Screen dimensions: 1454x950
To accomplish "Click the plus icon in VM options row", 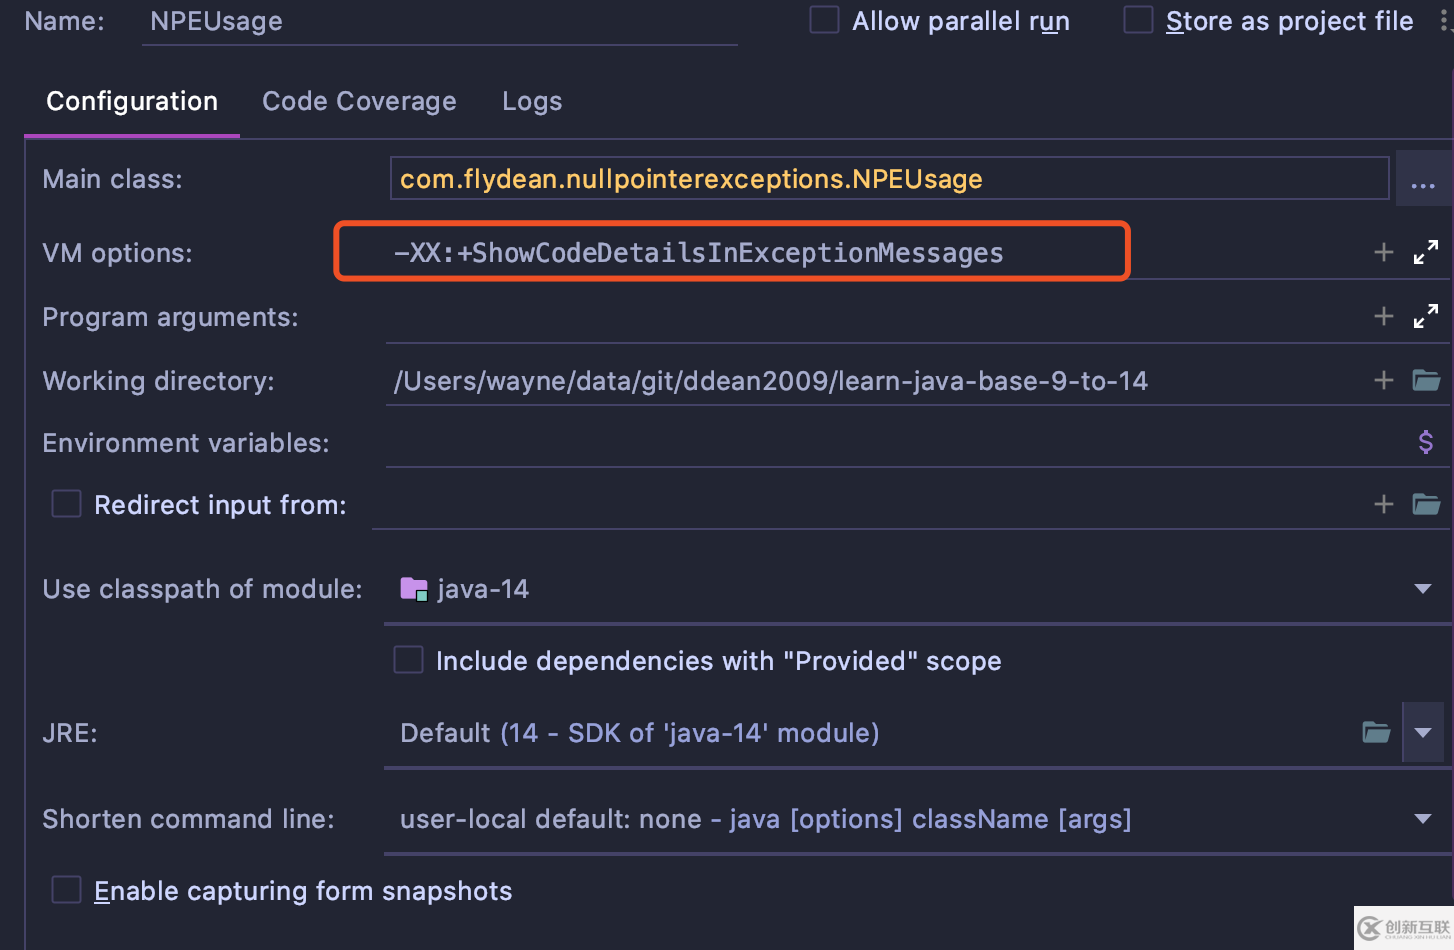I will point(1384,252).
